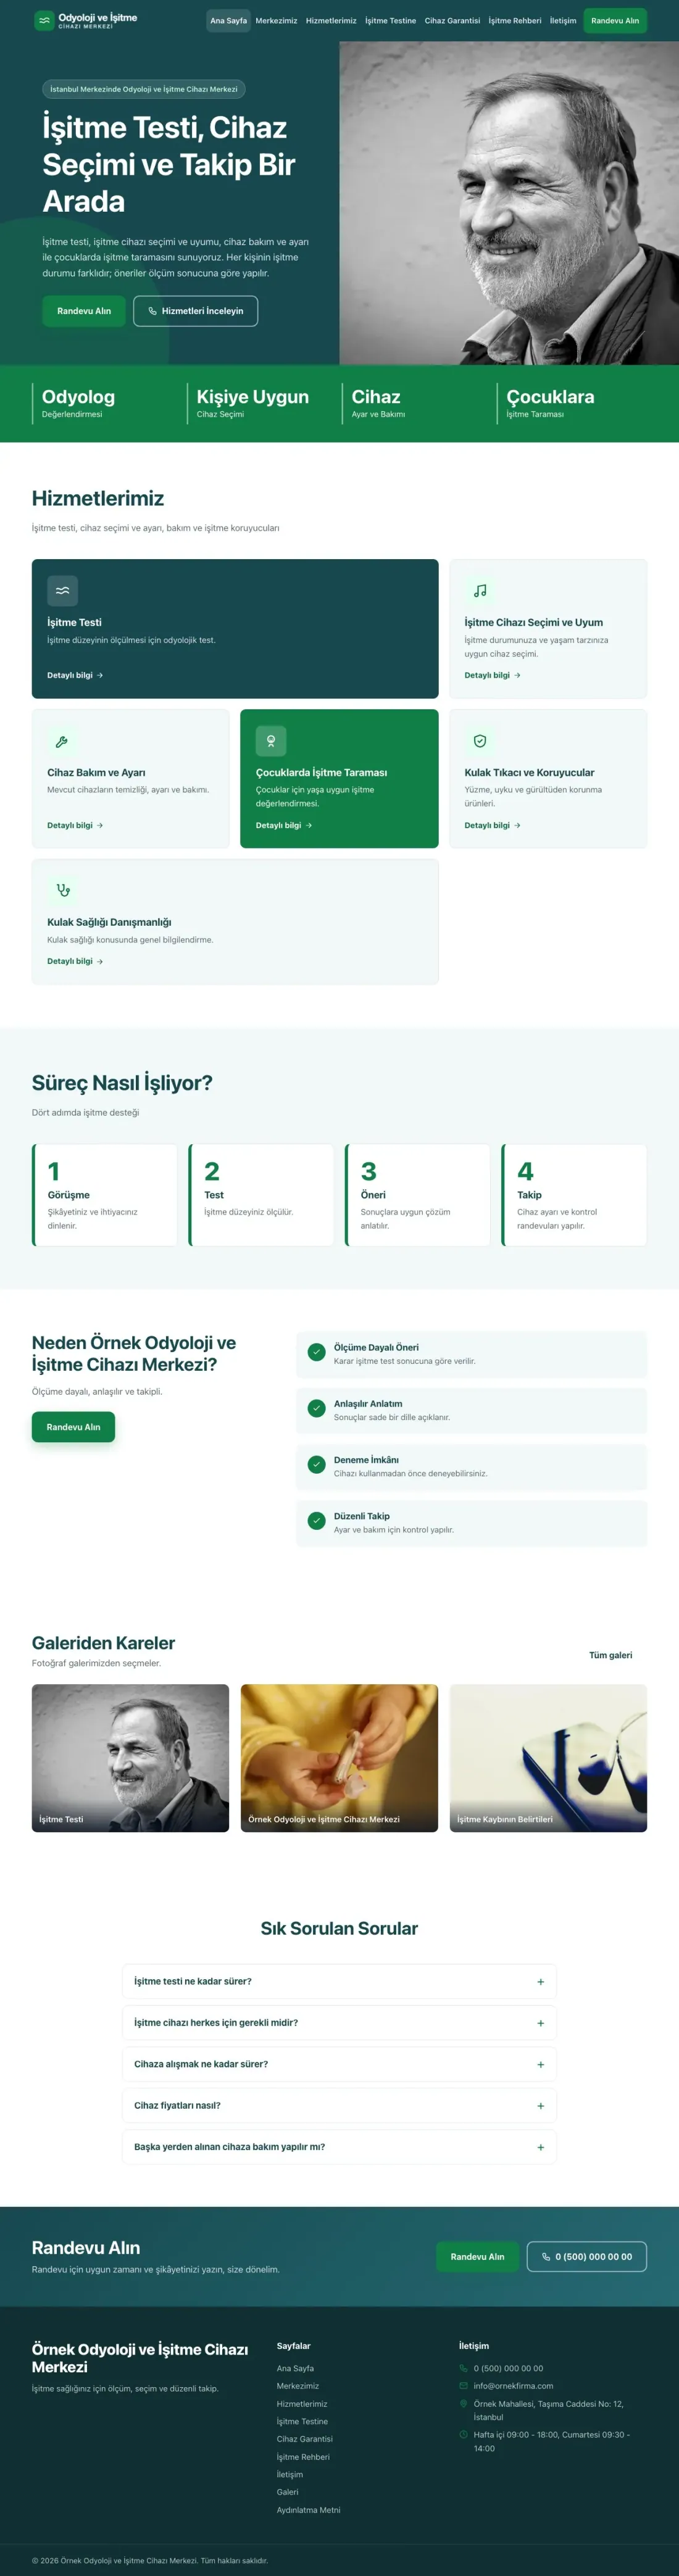Click the phone icon in Hizmetleri İnceleyin button
679x2576 pixels.
click(152, 311)
